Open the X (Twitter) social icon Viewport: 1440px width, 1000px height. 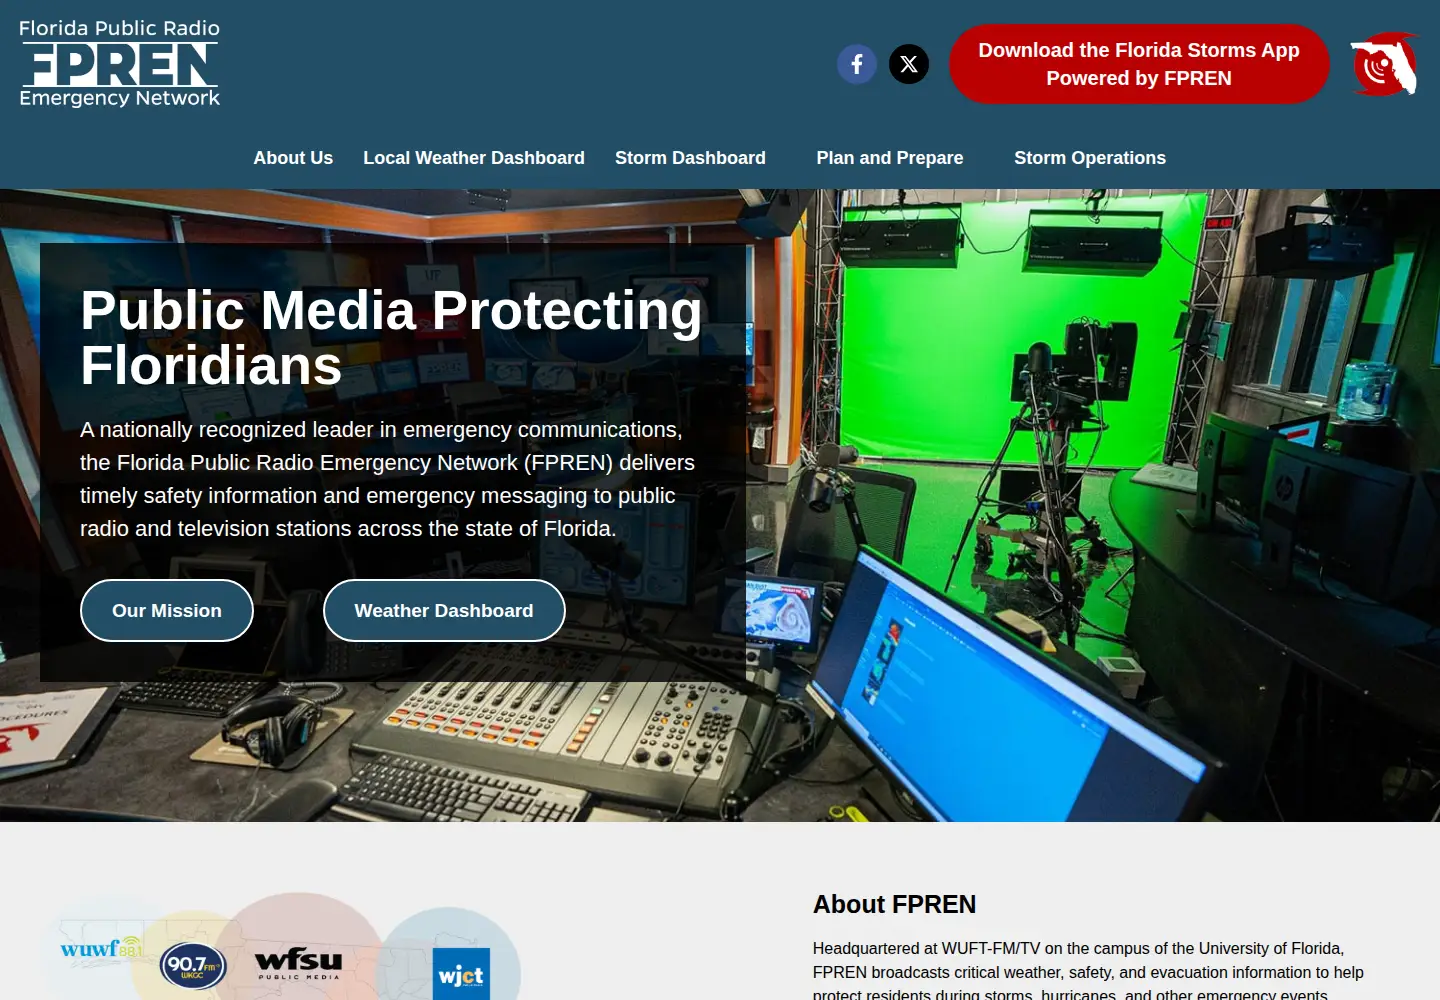click(x=909, y=64)
